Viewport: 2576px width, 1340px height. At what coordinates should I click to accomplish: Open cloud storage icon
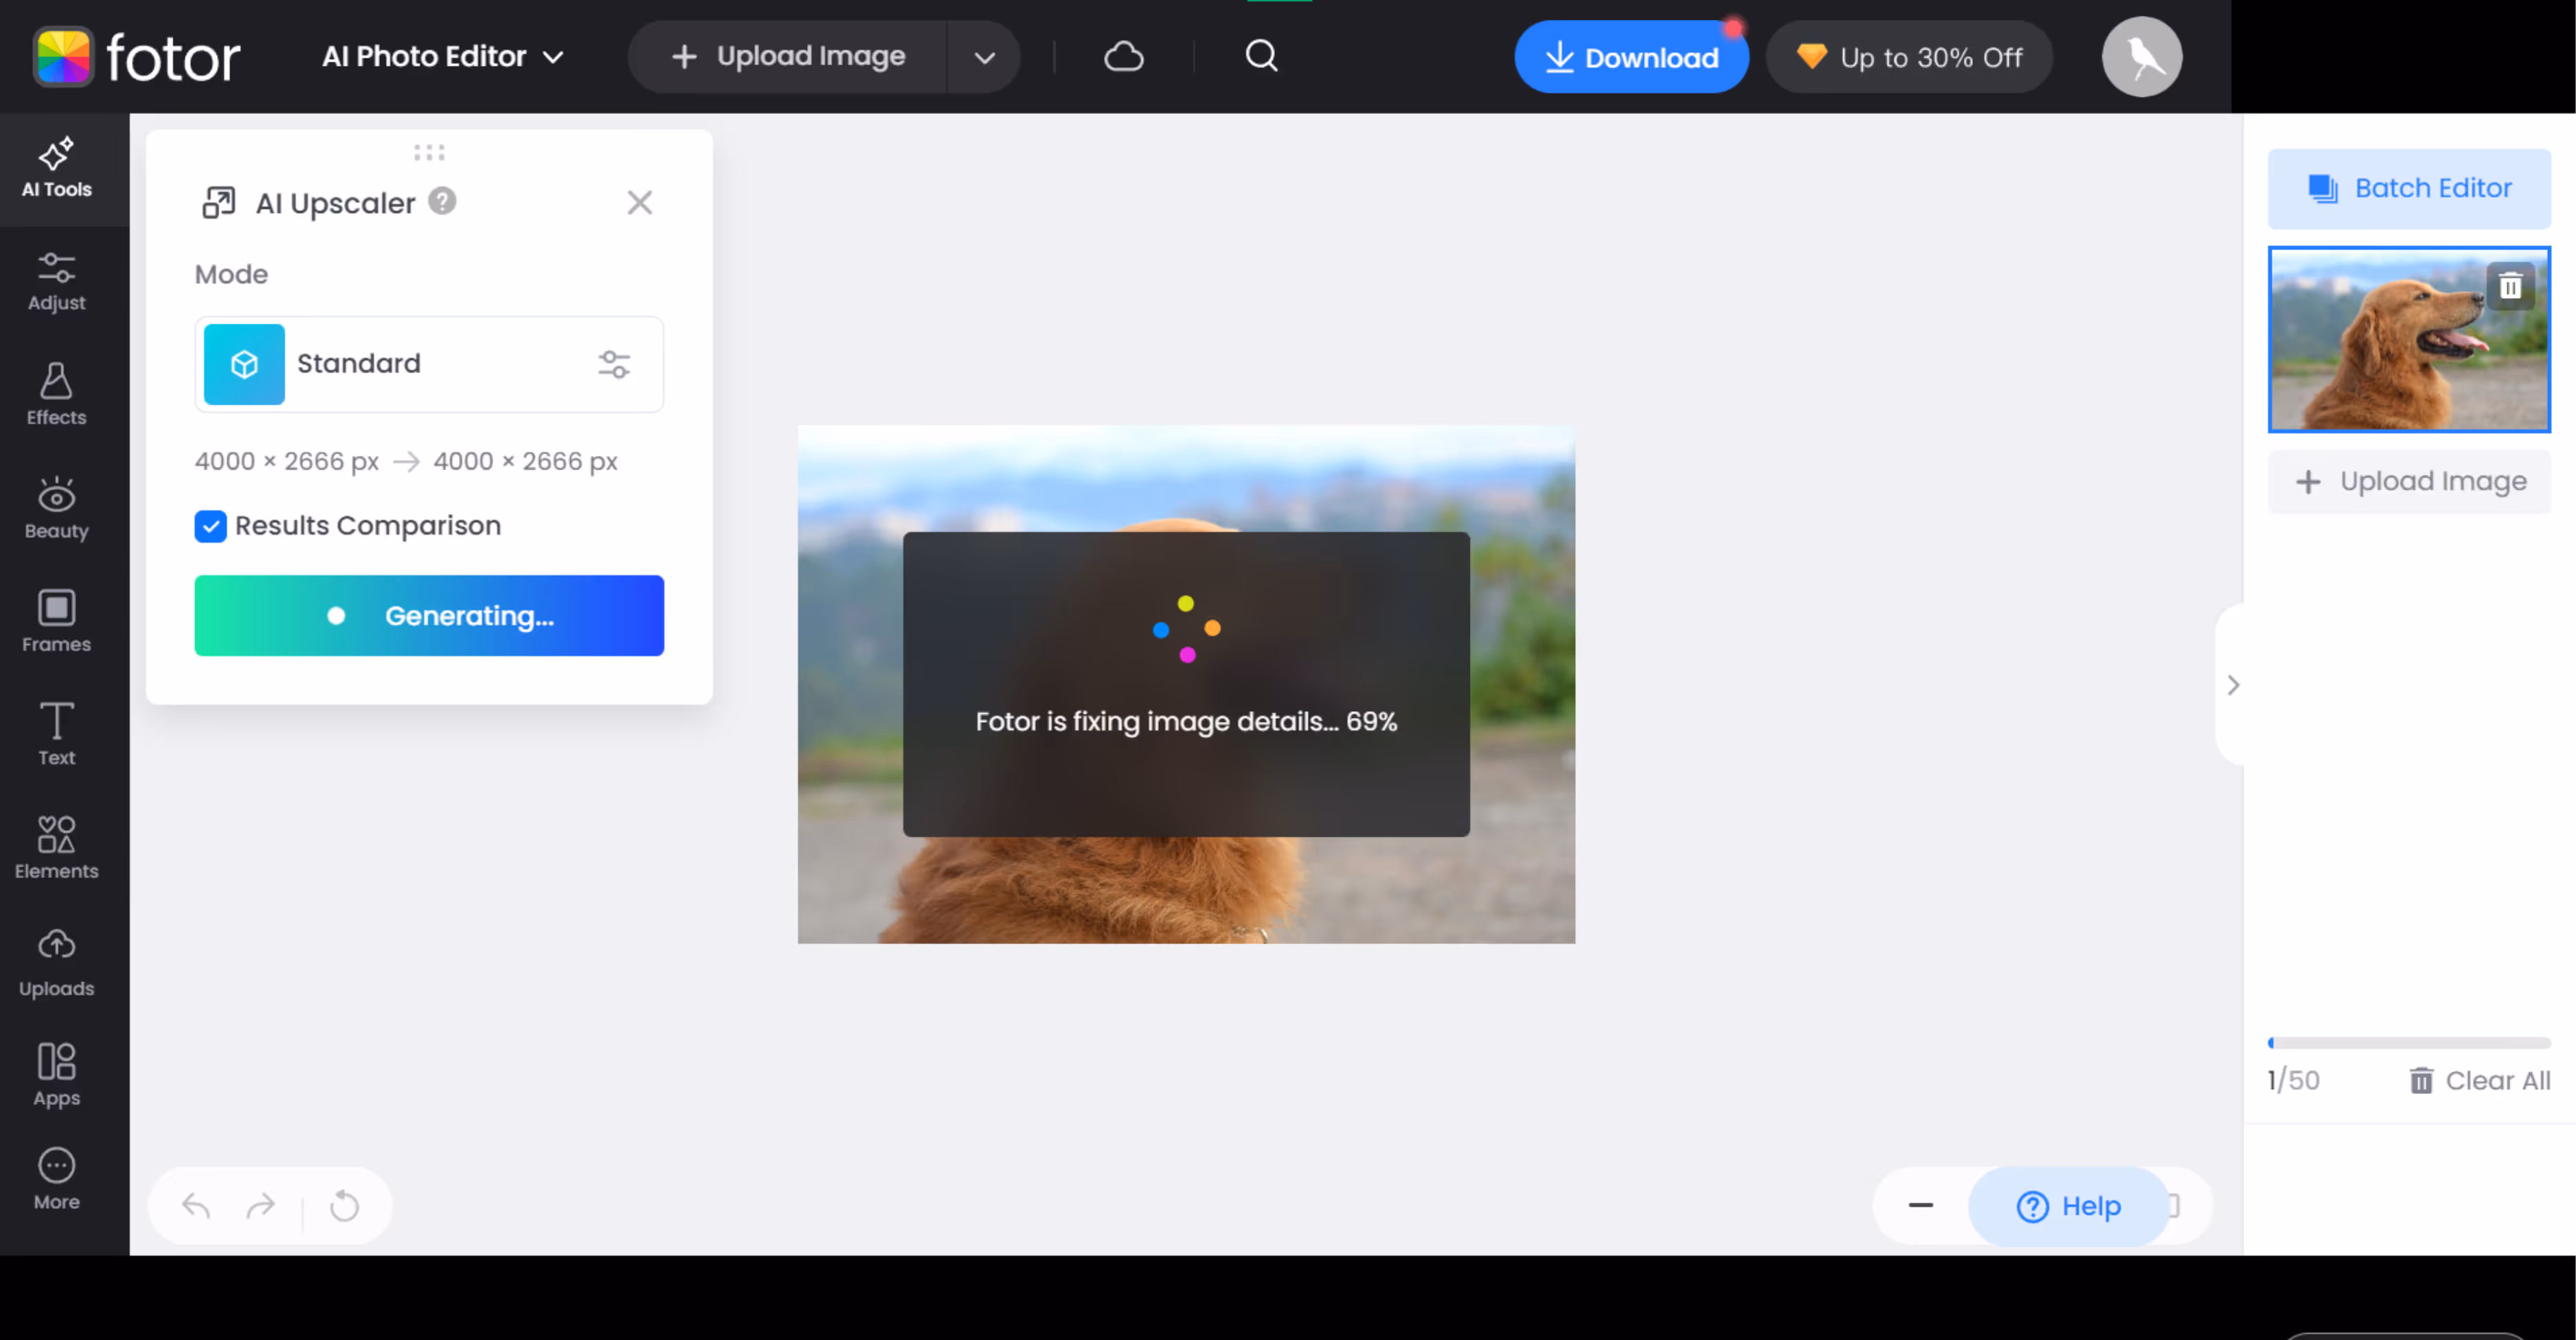(x=1123, y=56)
